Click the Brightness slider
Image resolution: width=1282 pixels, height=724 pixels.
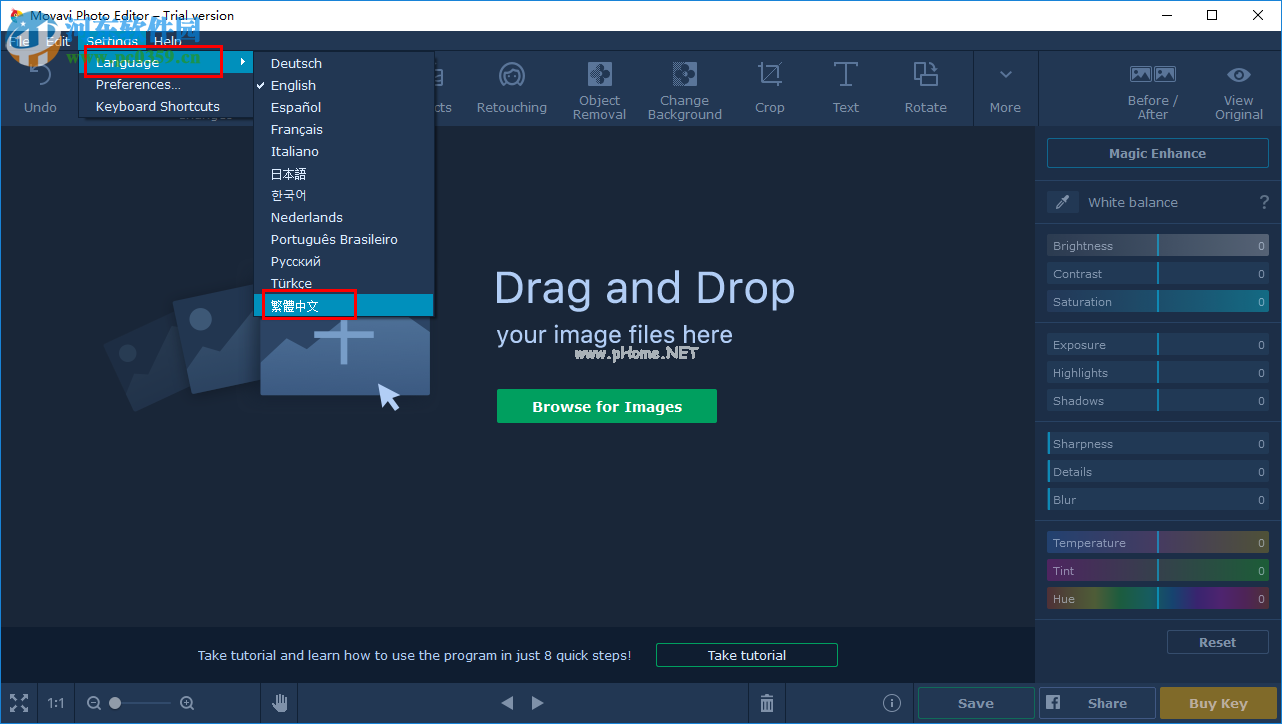pyautogui.click(x=1158, y=245)
